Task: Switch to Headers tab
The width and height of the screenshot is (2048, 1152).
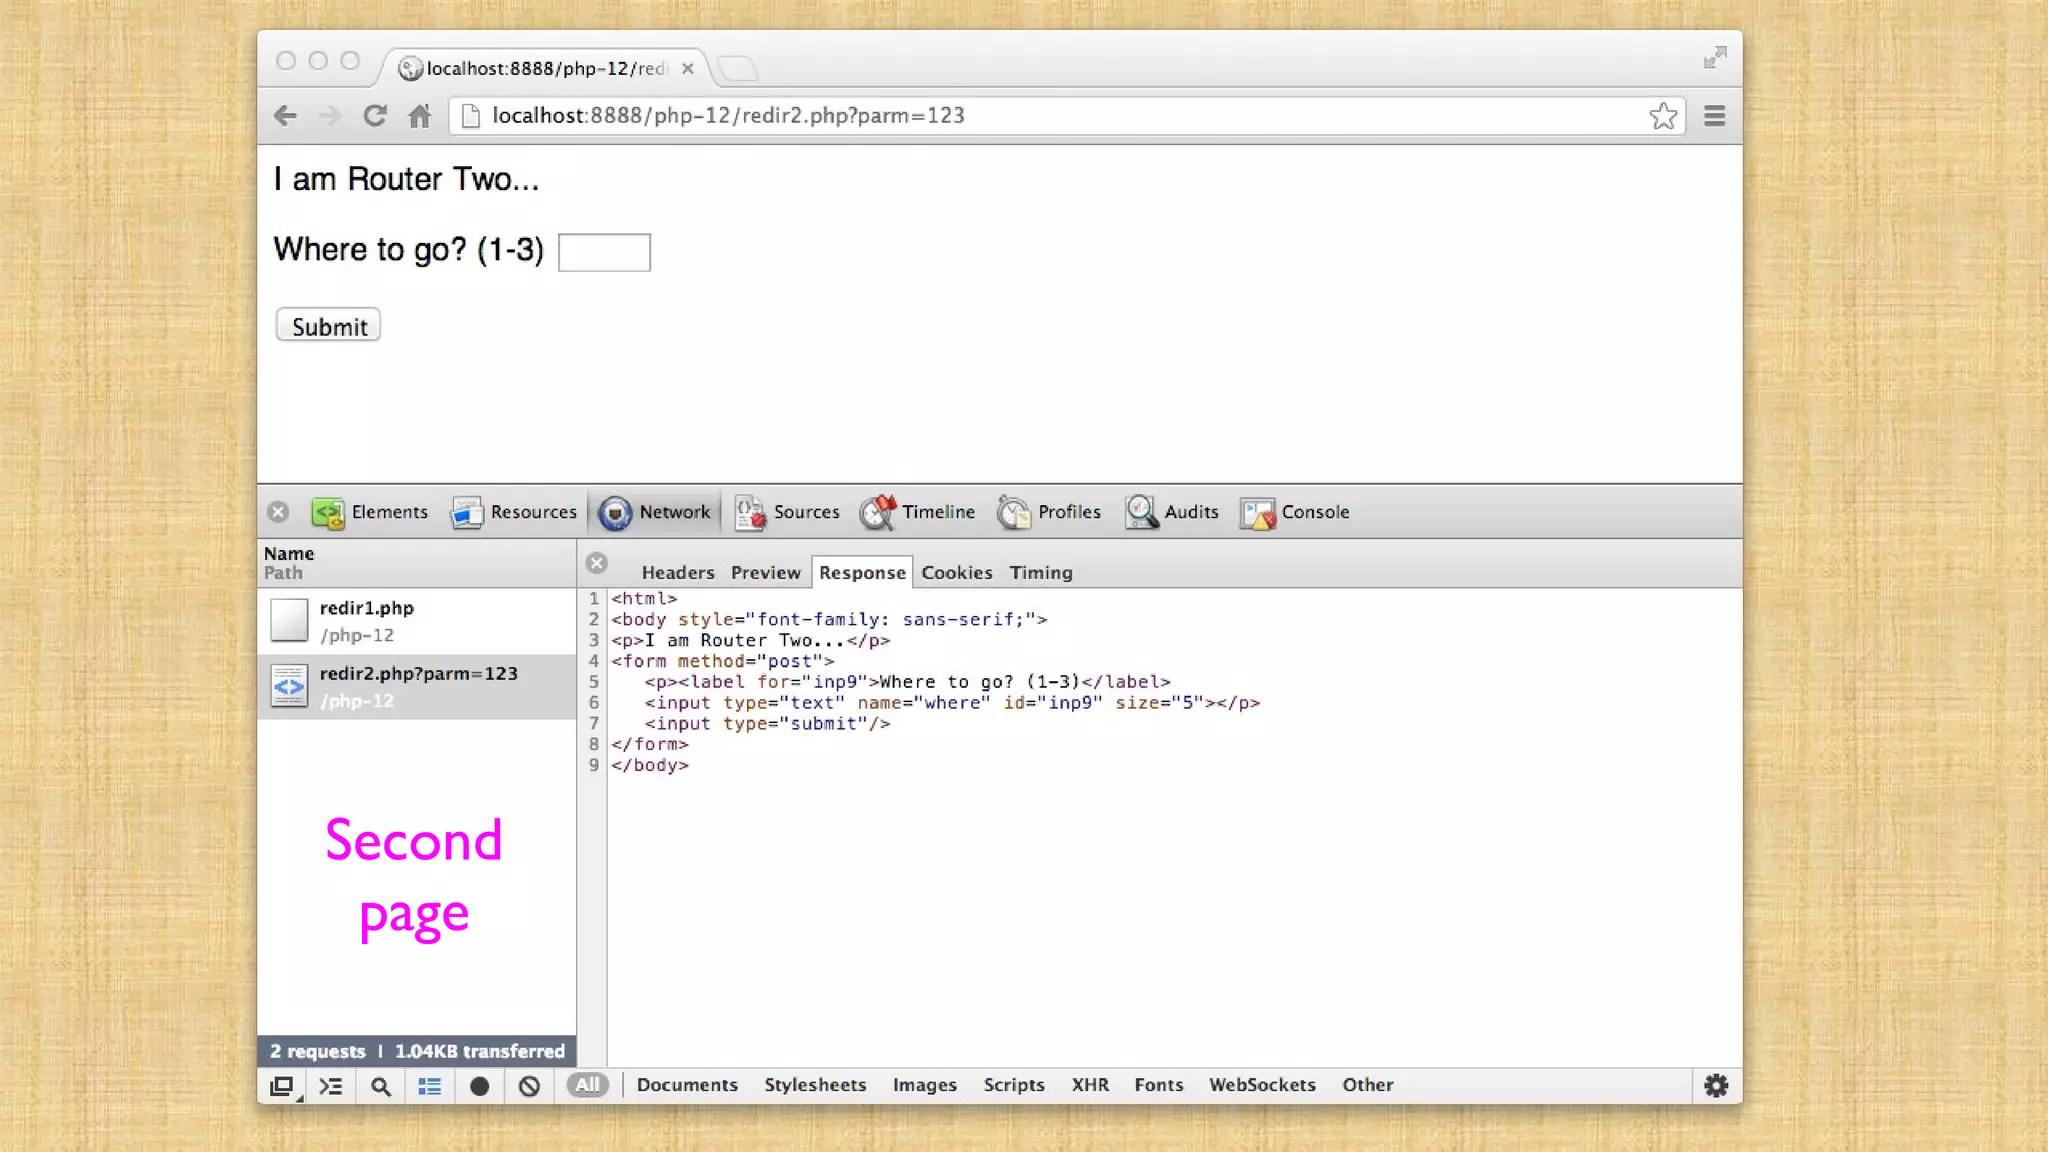Action: (x=677, y=573)
